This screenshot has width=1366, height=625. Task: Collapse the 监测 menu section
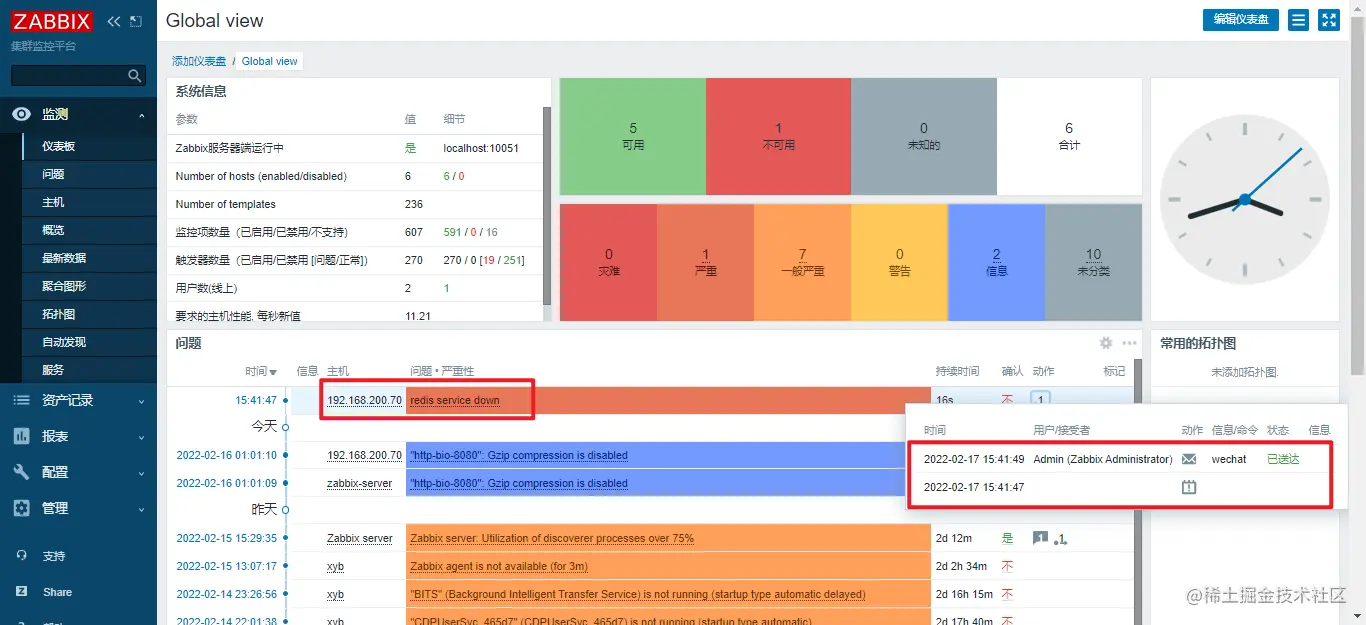click(x=78, y=115)
